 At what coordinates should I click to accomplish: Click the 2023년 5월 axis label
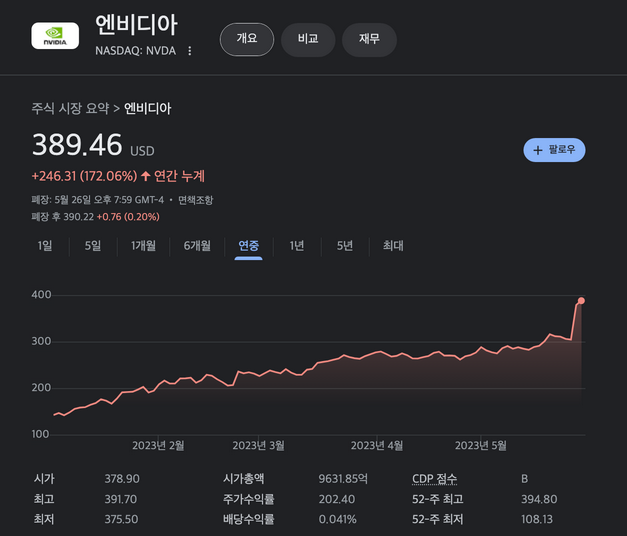coord(481,446)
